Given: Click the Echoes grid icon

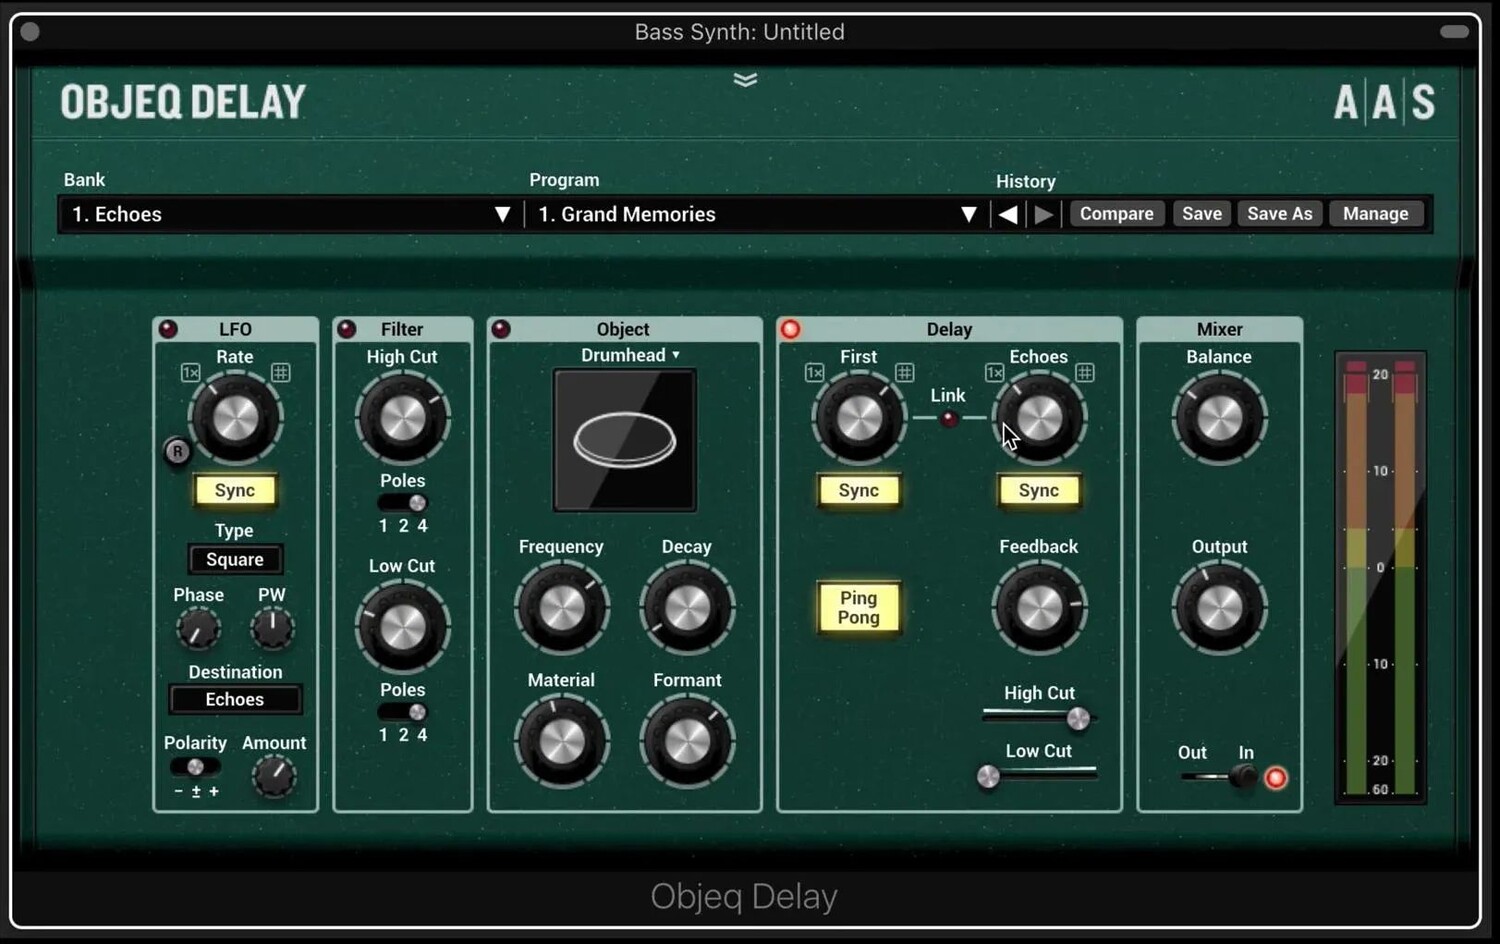Looking at the screenshot, I should pyautogui.click(x=1084, y=373).
